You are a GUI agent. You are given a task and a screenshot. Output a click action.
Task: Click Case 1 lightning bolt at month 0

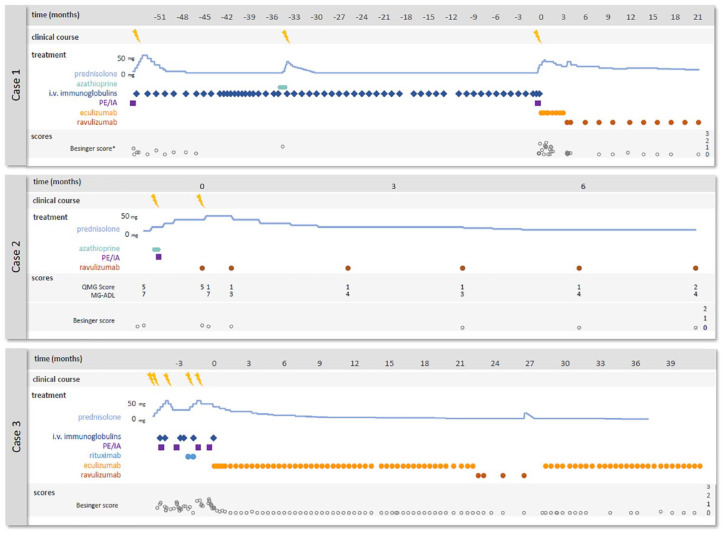pos(538,35)
